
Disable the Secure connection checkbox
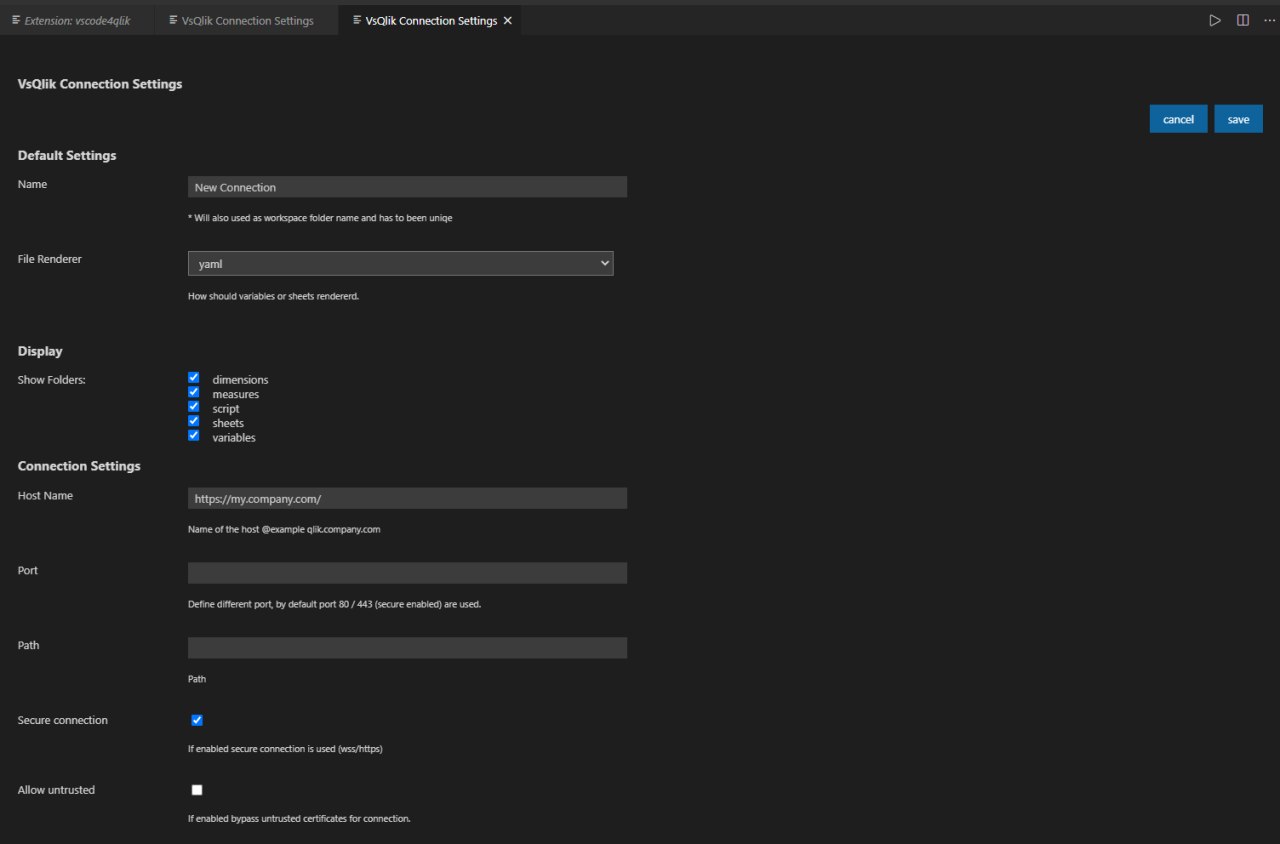click(197, 720)
